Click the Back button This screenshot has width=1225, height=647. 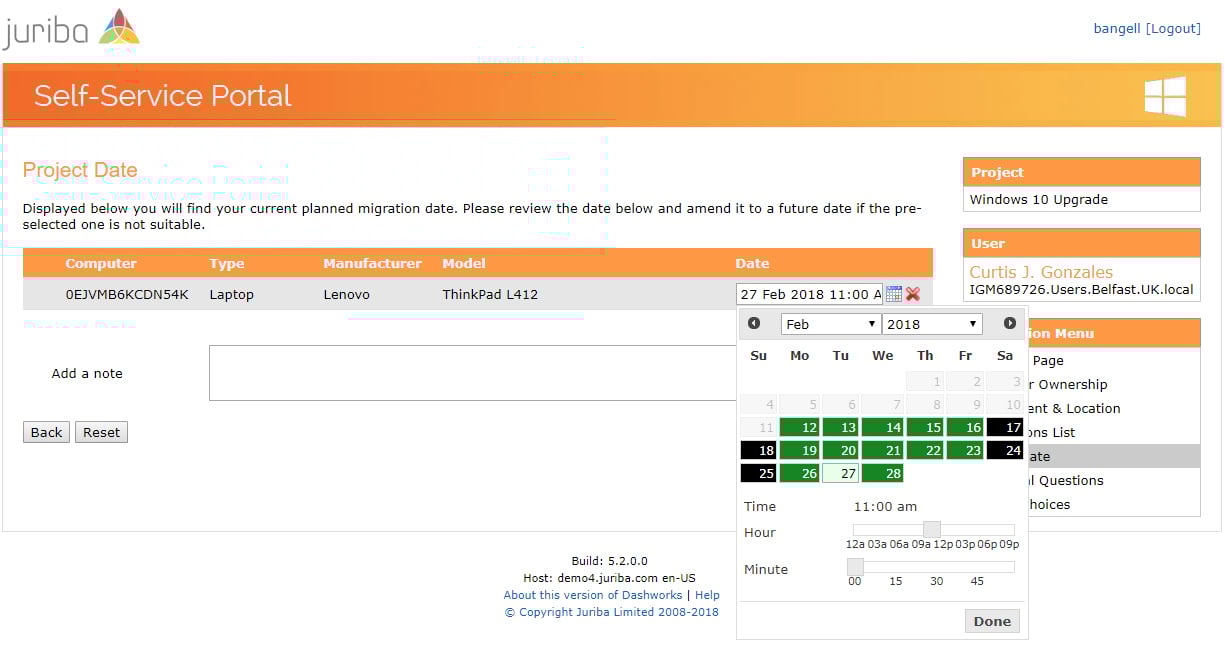pyautogui.click(x=46, y=432)
